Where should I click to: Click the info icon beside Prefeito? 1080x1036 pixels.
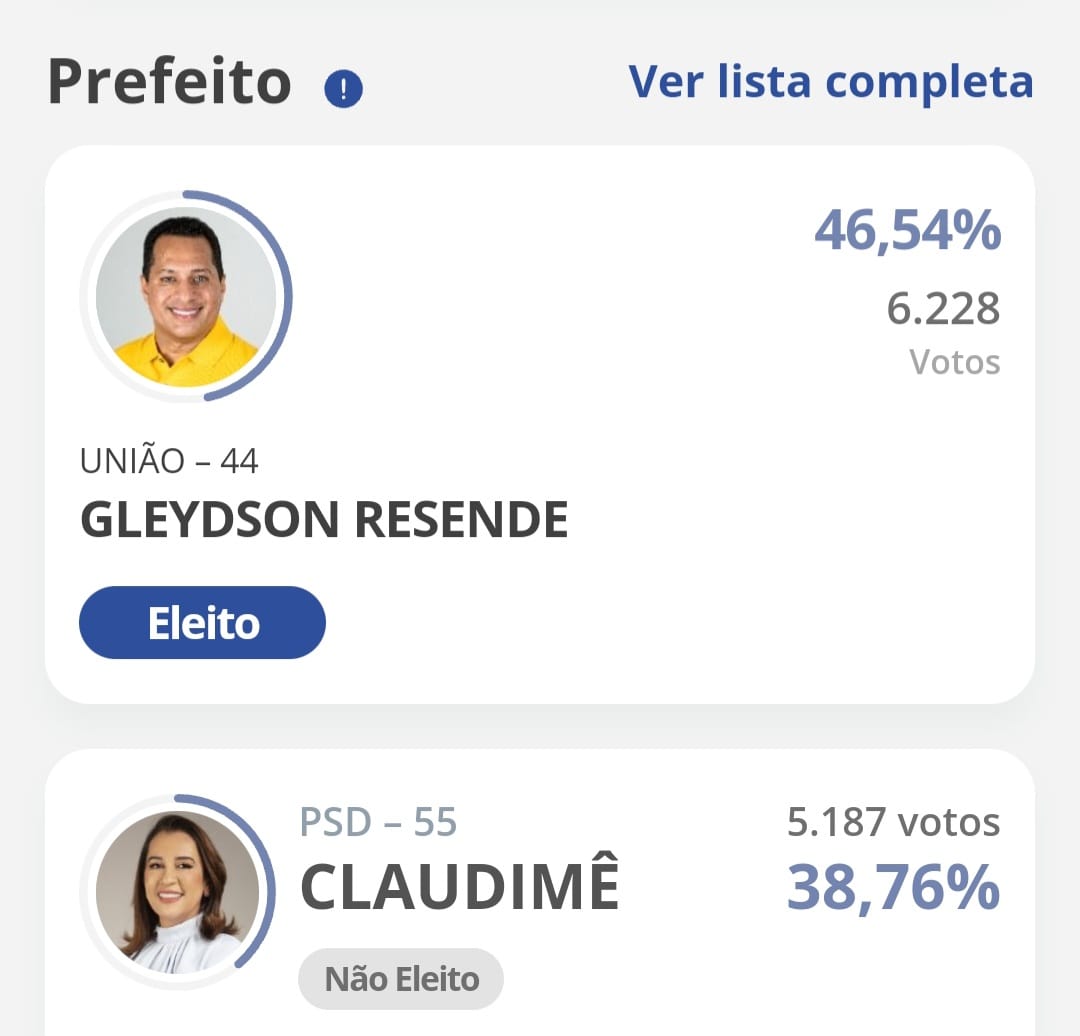click(x=343, y=90)
